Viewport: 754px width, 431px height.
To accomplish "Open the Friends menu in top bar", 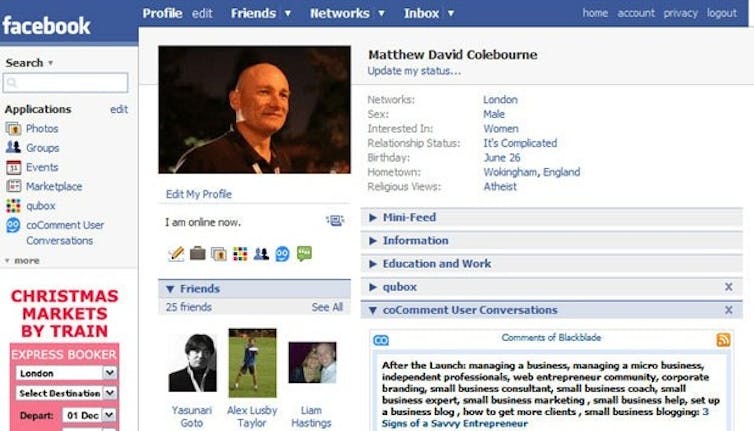I will [x=261, y=13].
